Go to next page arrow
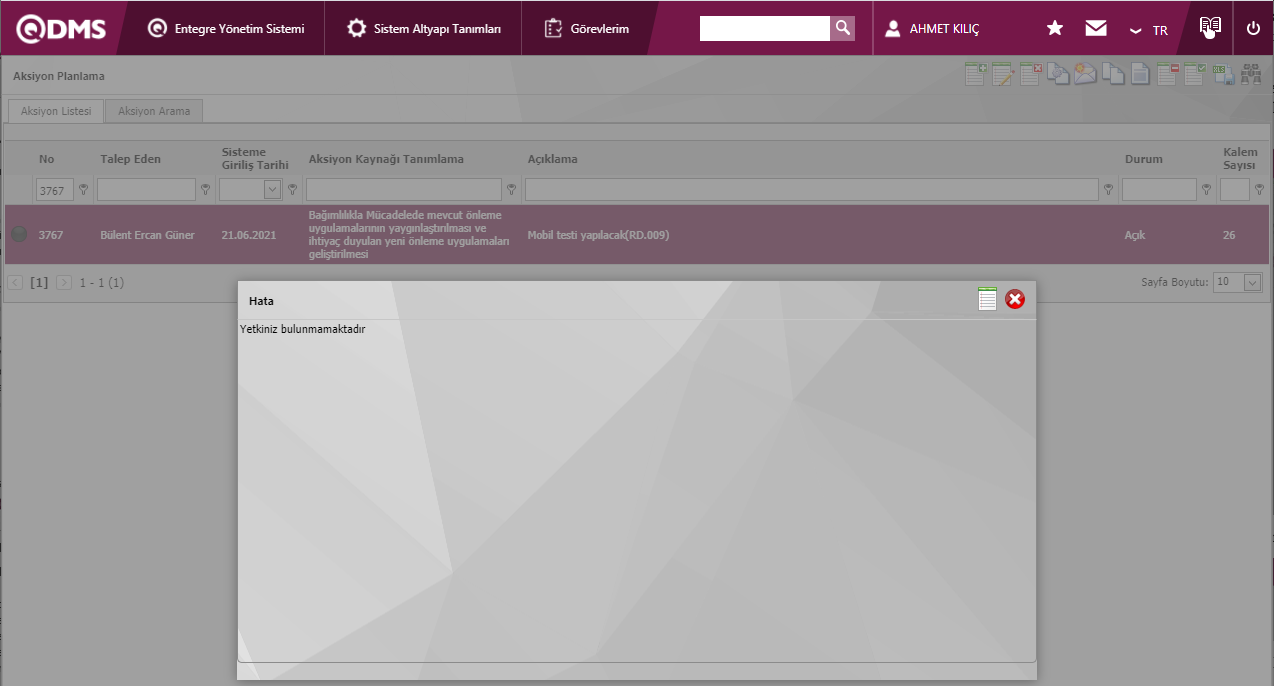The height and width of the screenshot is (686, 1274). click(64, 283)
